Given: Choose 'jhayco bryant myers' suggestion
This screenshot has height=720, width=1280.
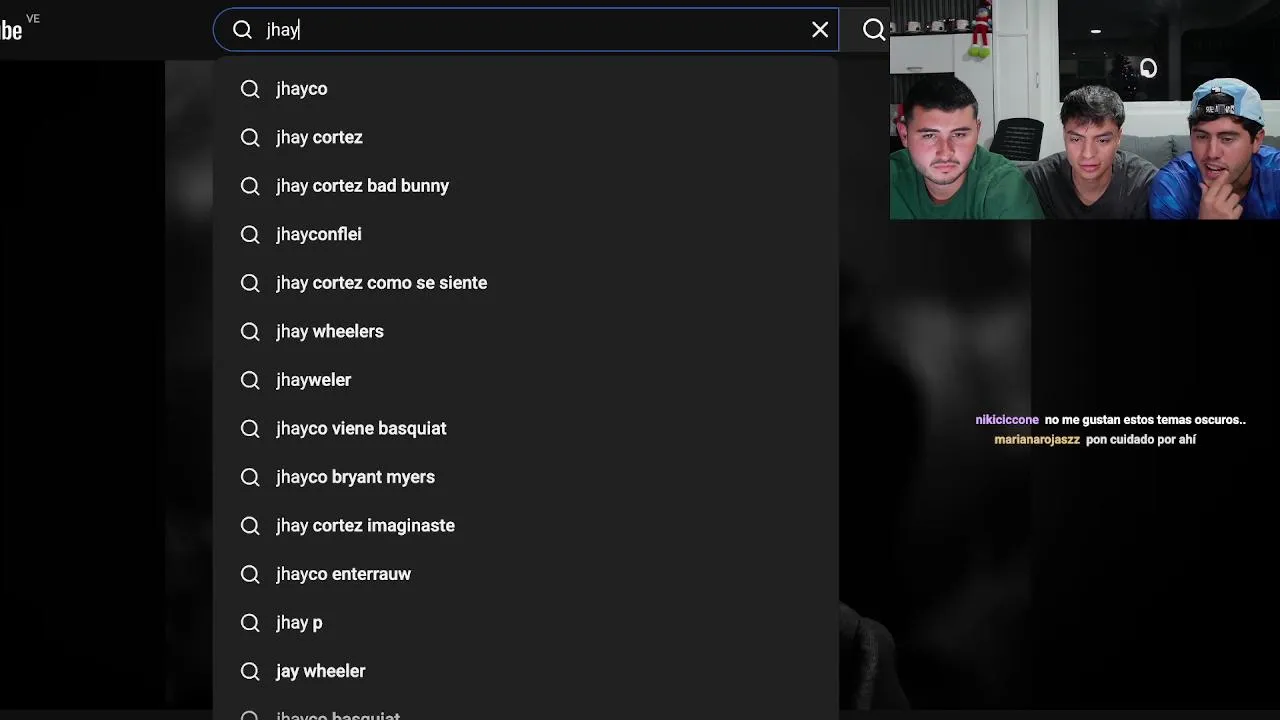Looking at the screenshot, I should [526, 477].
